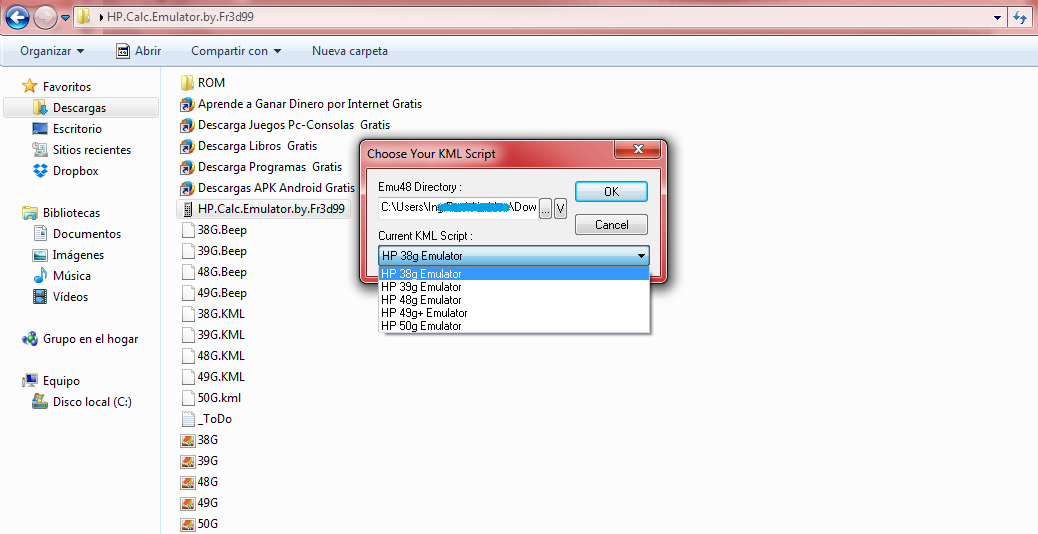Collapse the Current KML Script combo box
The width and height of the screenshot is (1038, 534).
(x=641, y=256)
